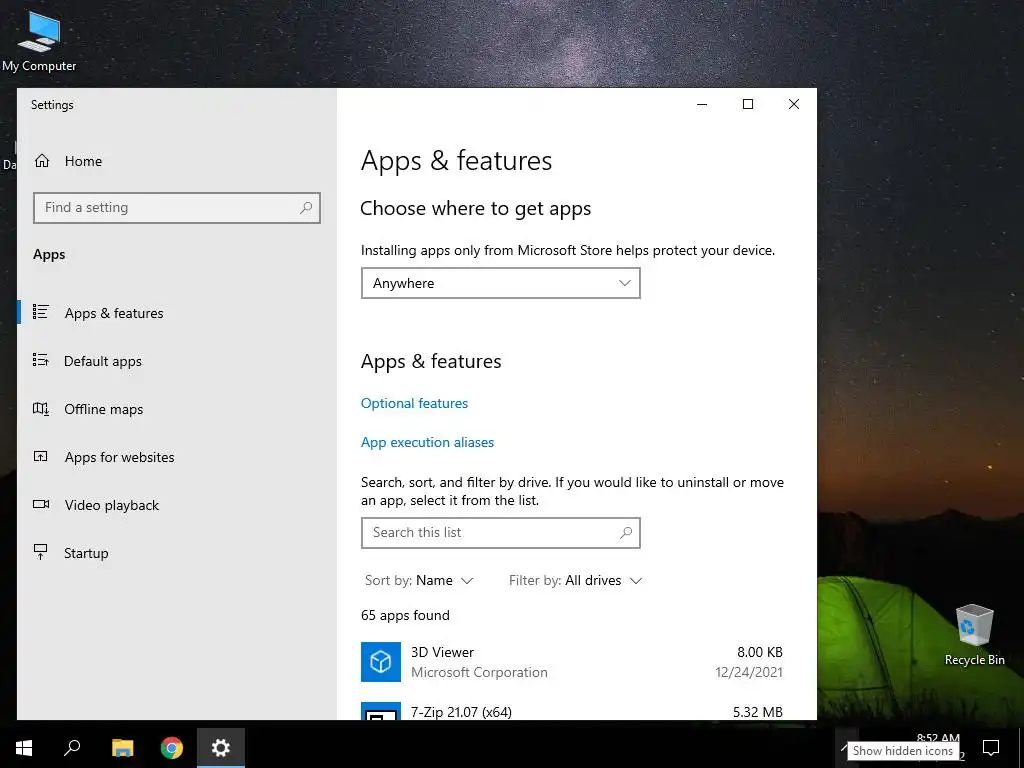Viewport: 1024px width, 768px height.
Task: Click the 12/24/2021 install date
Action: (x=749, y=672)
